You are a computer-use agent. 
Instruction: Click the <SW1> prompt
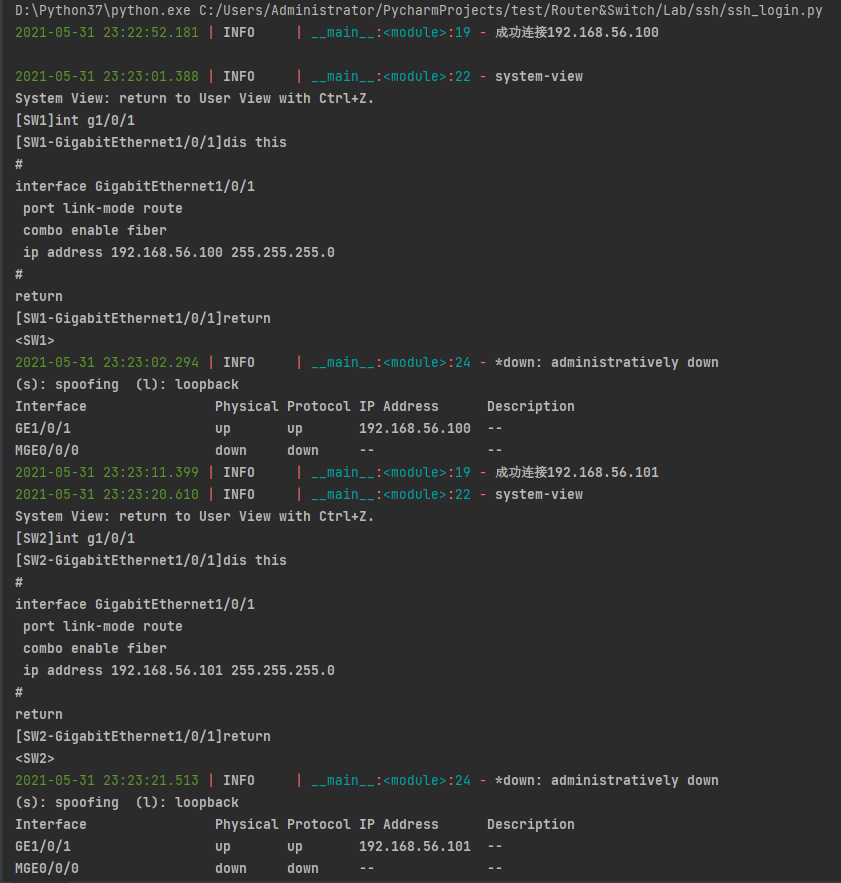35,340
